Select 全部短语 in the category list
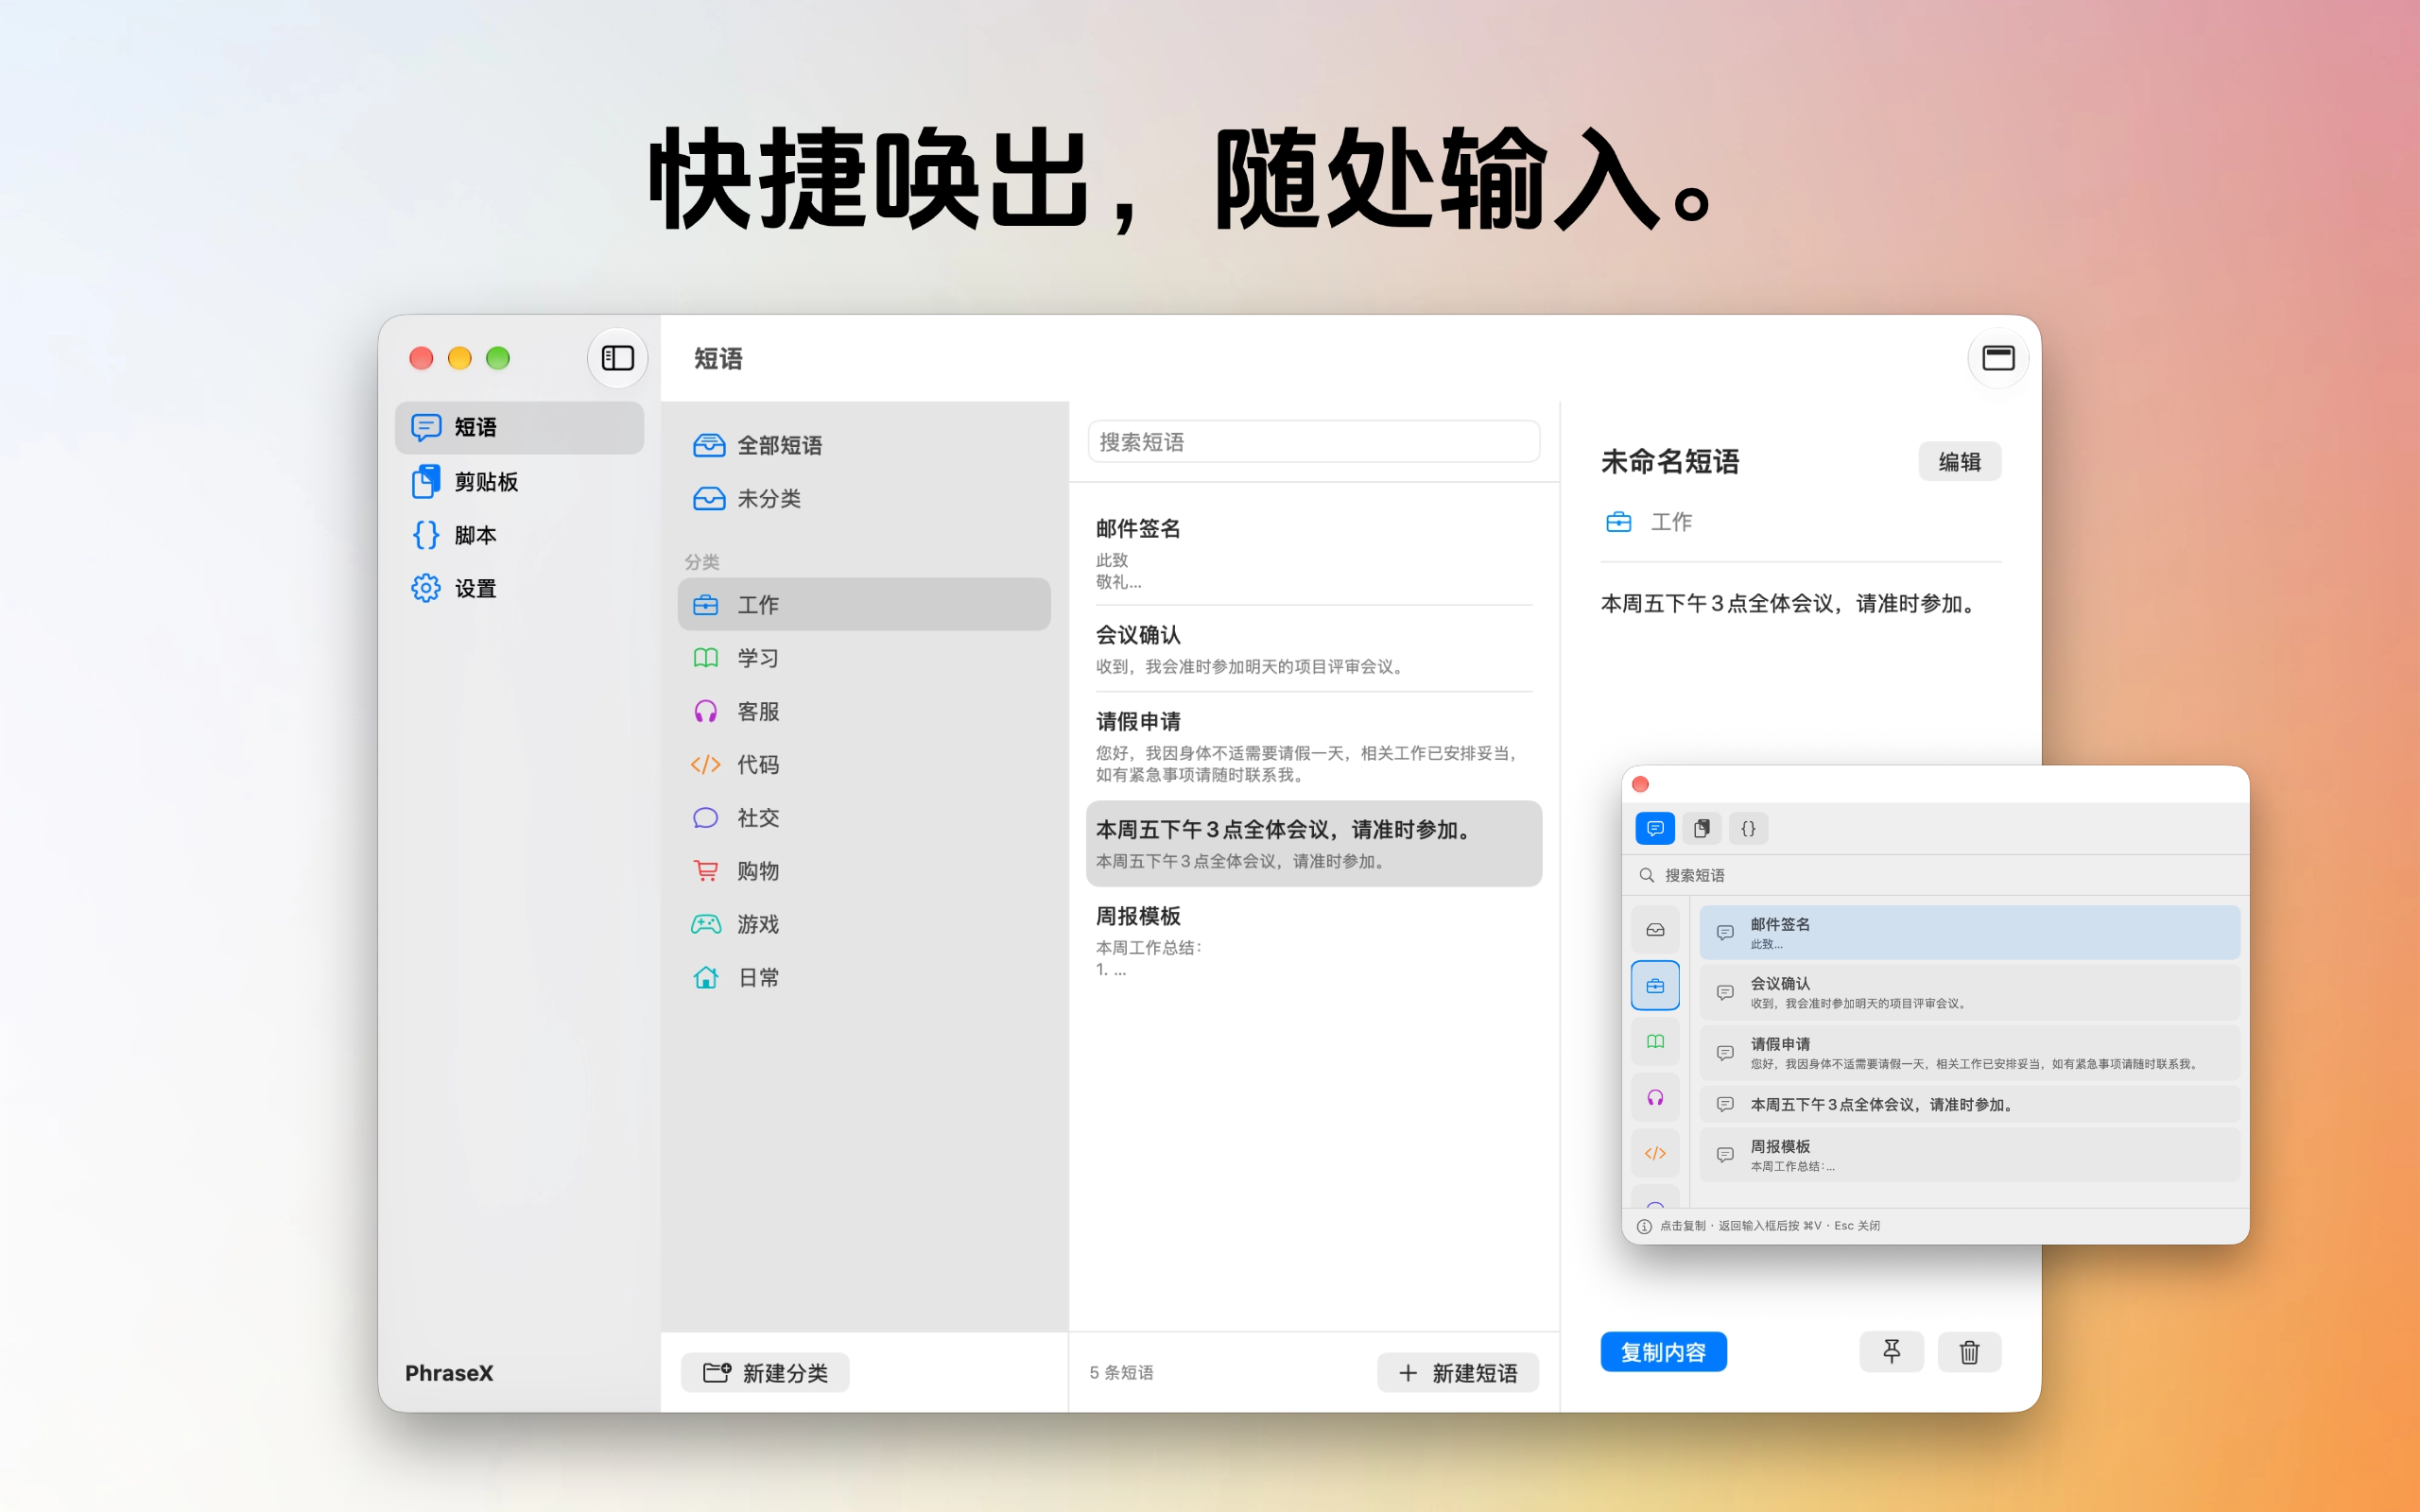Viewport: 2420px width, 1512px height. click(864, 445)
